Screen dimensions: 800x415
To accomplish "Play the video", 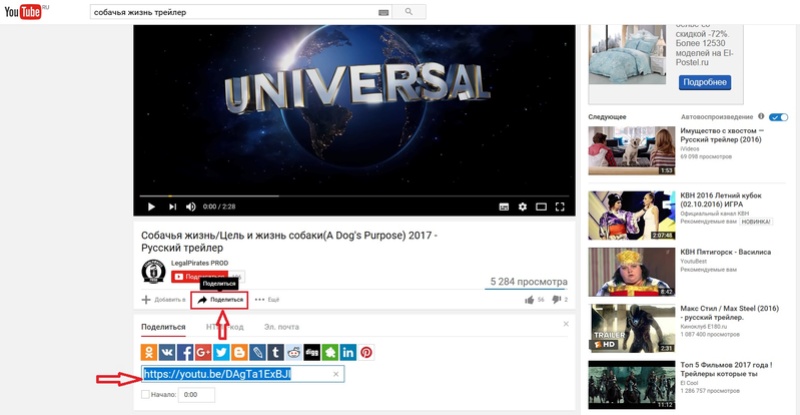I will click(x=151, y=207).
